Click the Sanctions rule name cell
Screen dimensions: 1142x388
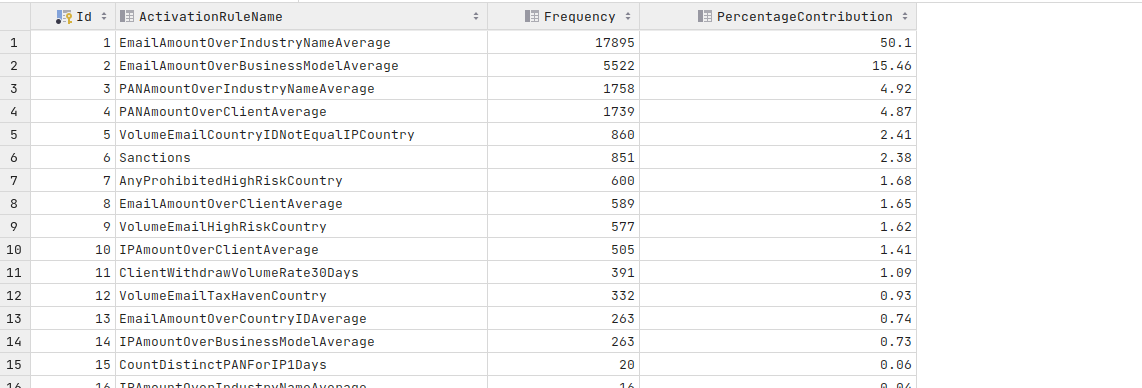(302, 158)
